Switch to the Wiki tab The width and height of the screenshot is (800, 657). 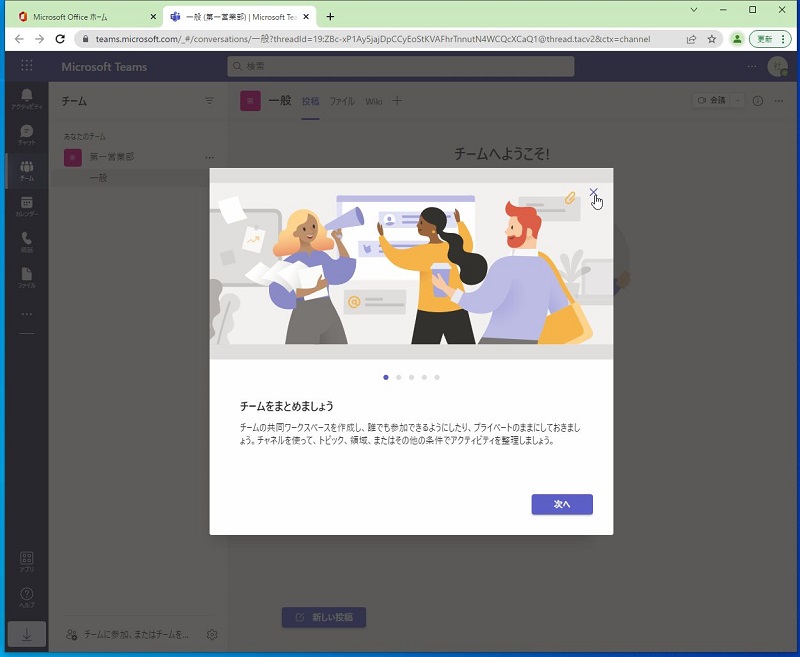point(373,101)
